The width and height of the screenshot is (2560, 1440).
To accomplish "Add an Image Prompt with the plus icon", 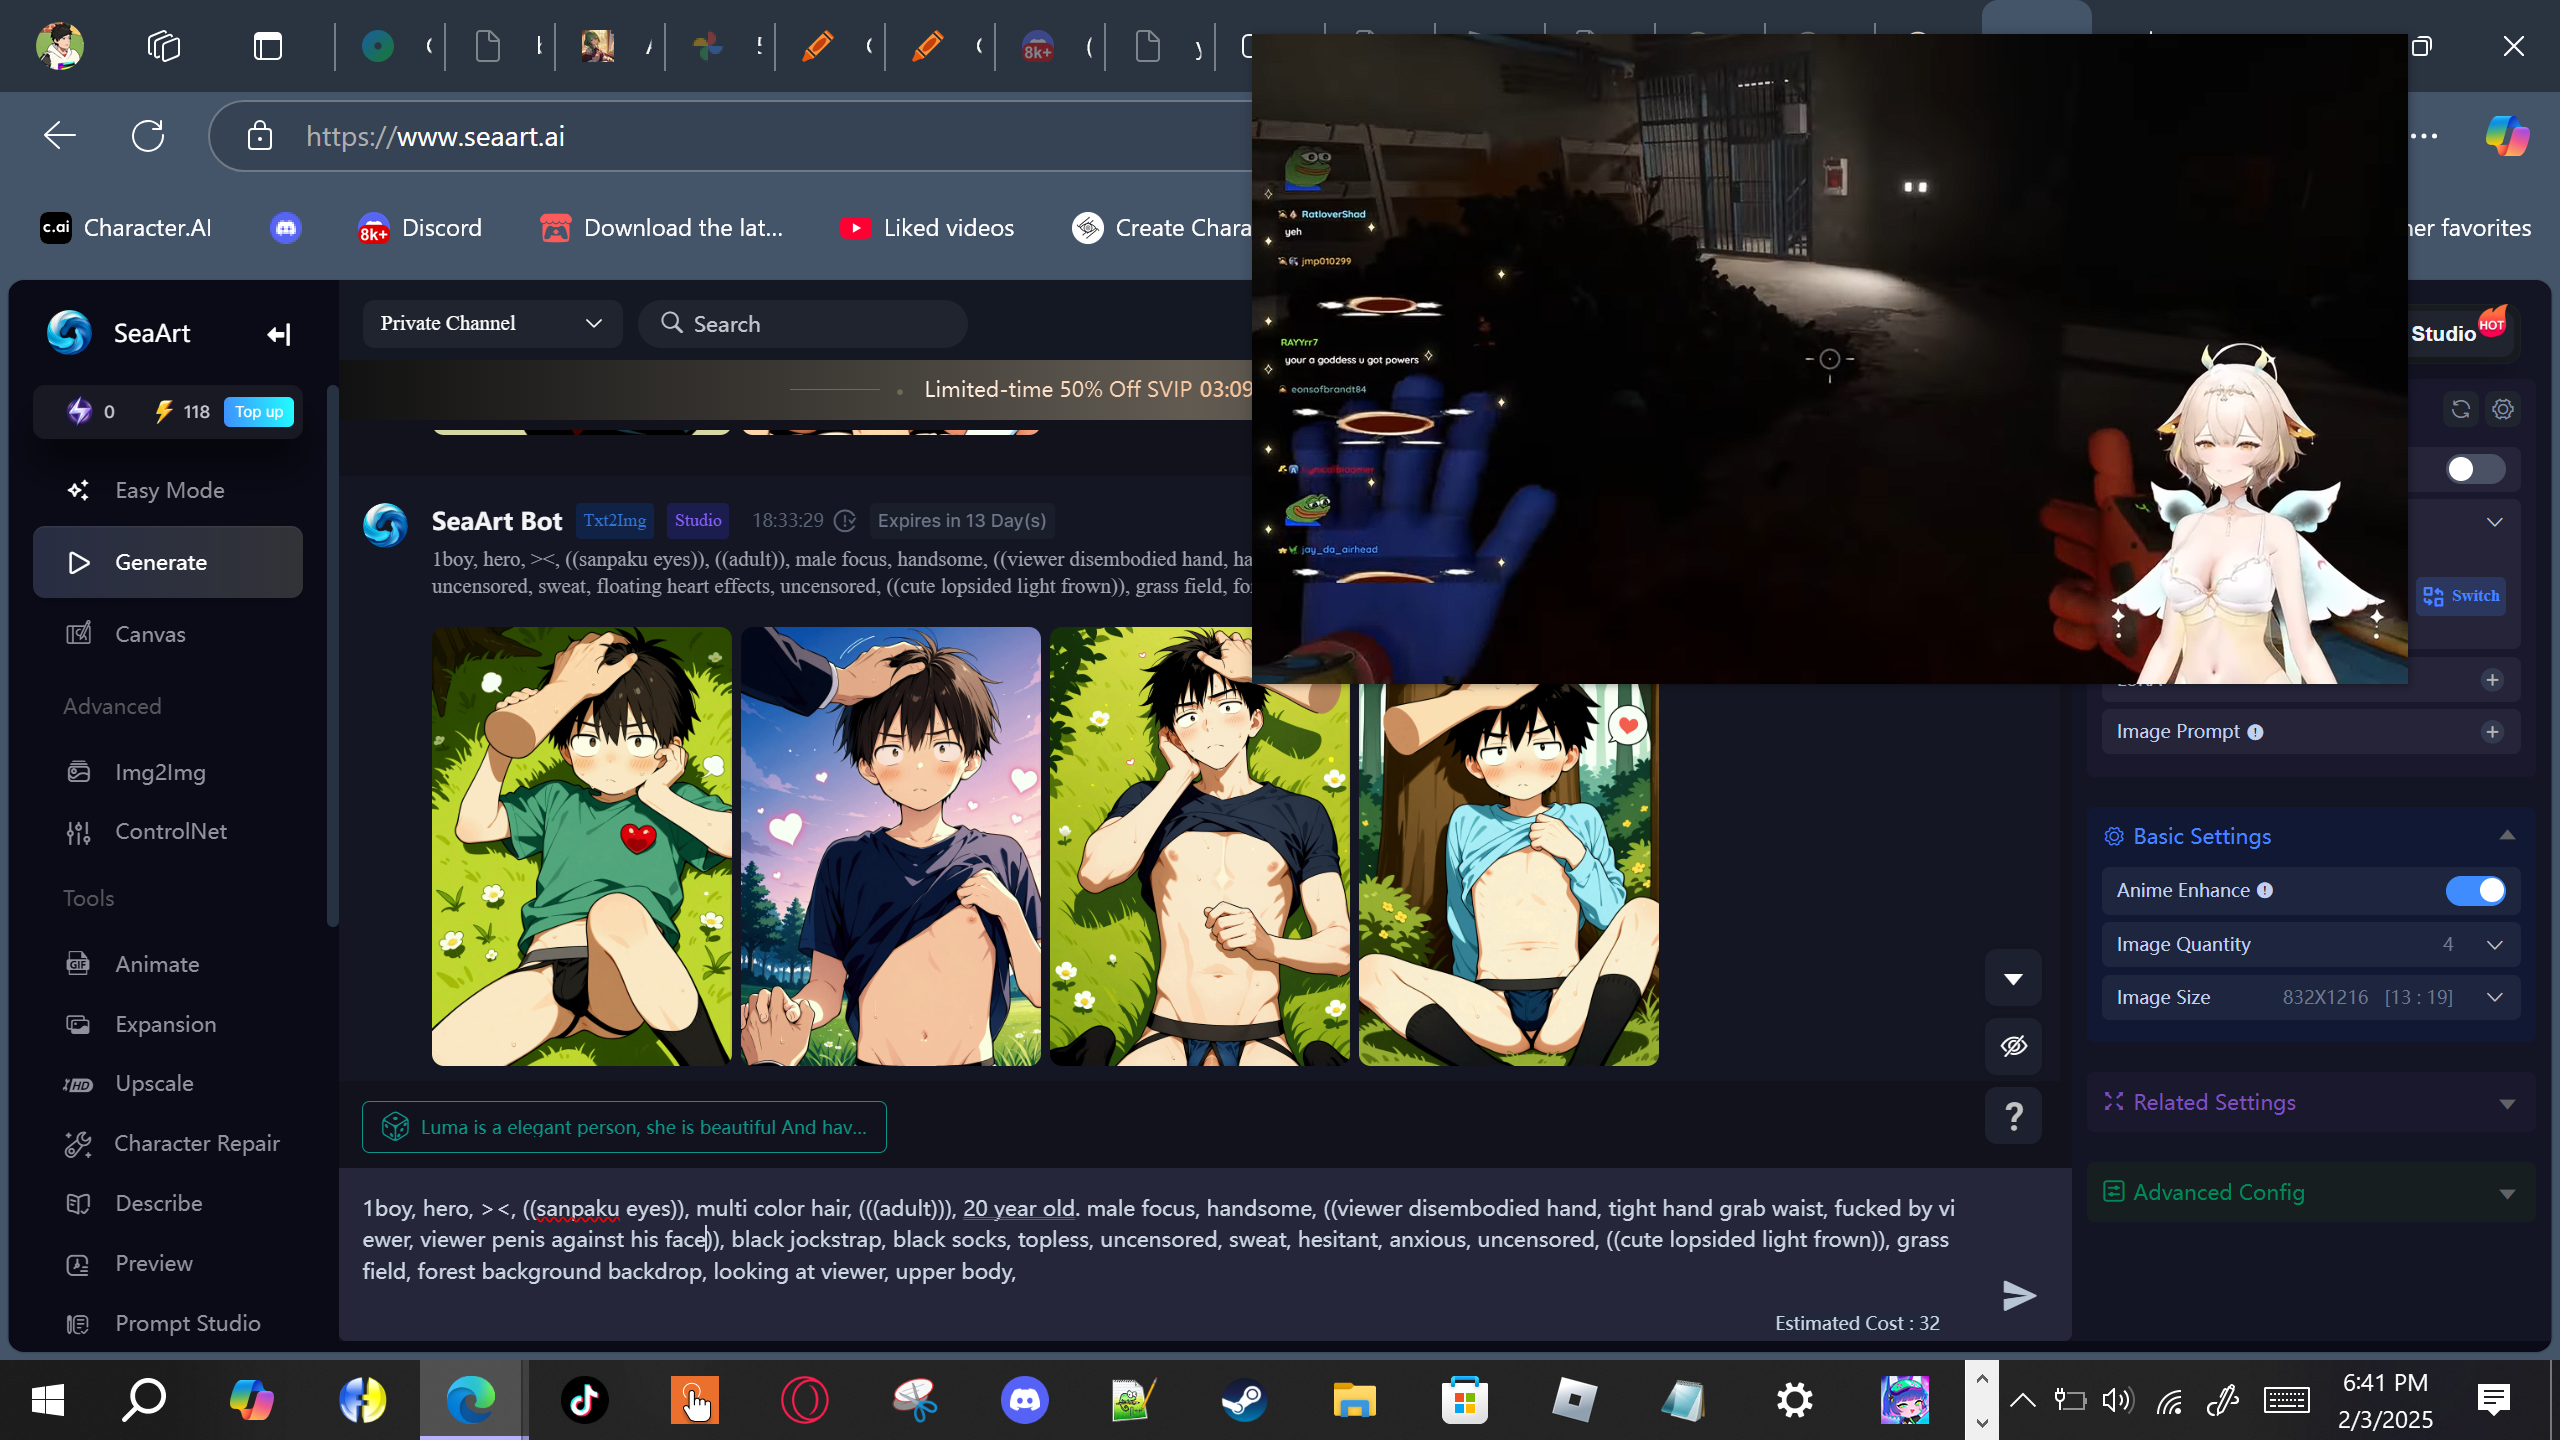I will click(2492, 732).
